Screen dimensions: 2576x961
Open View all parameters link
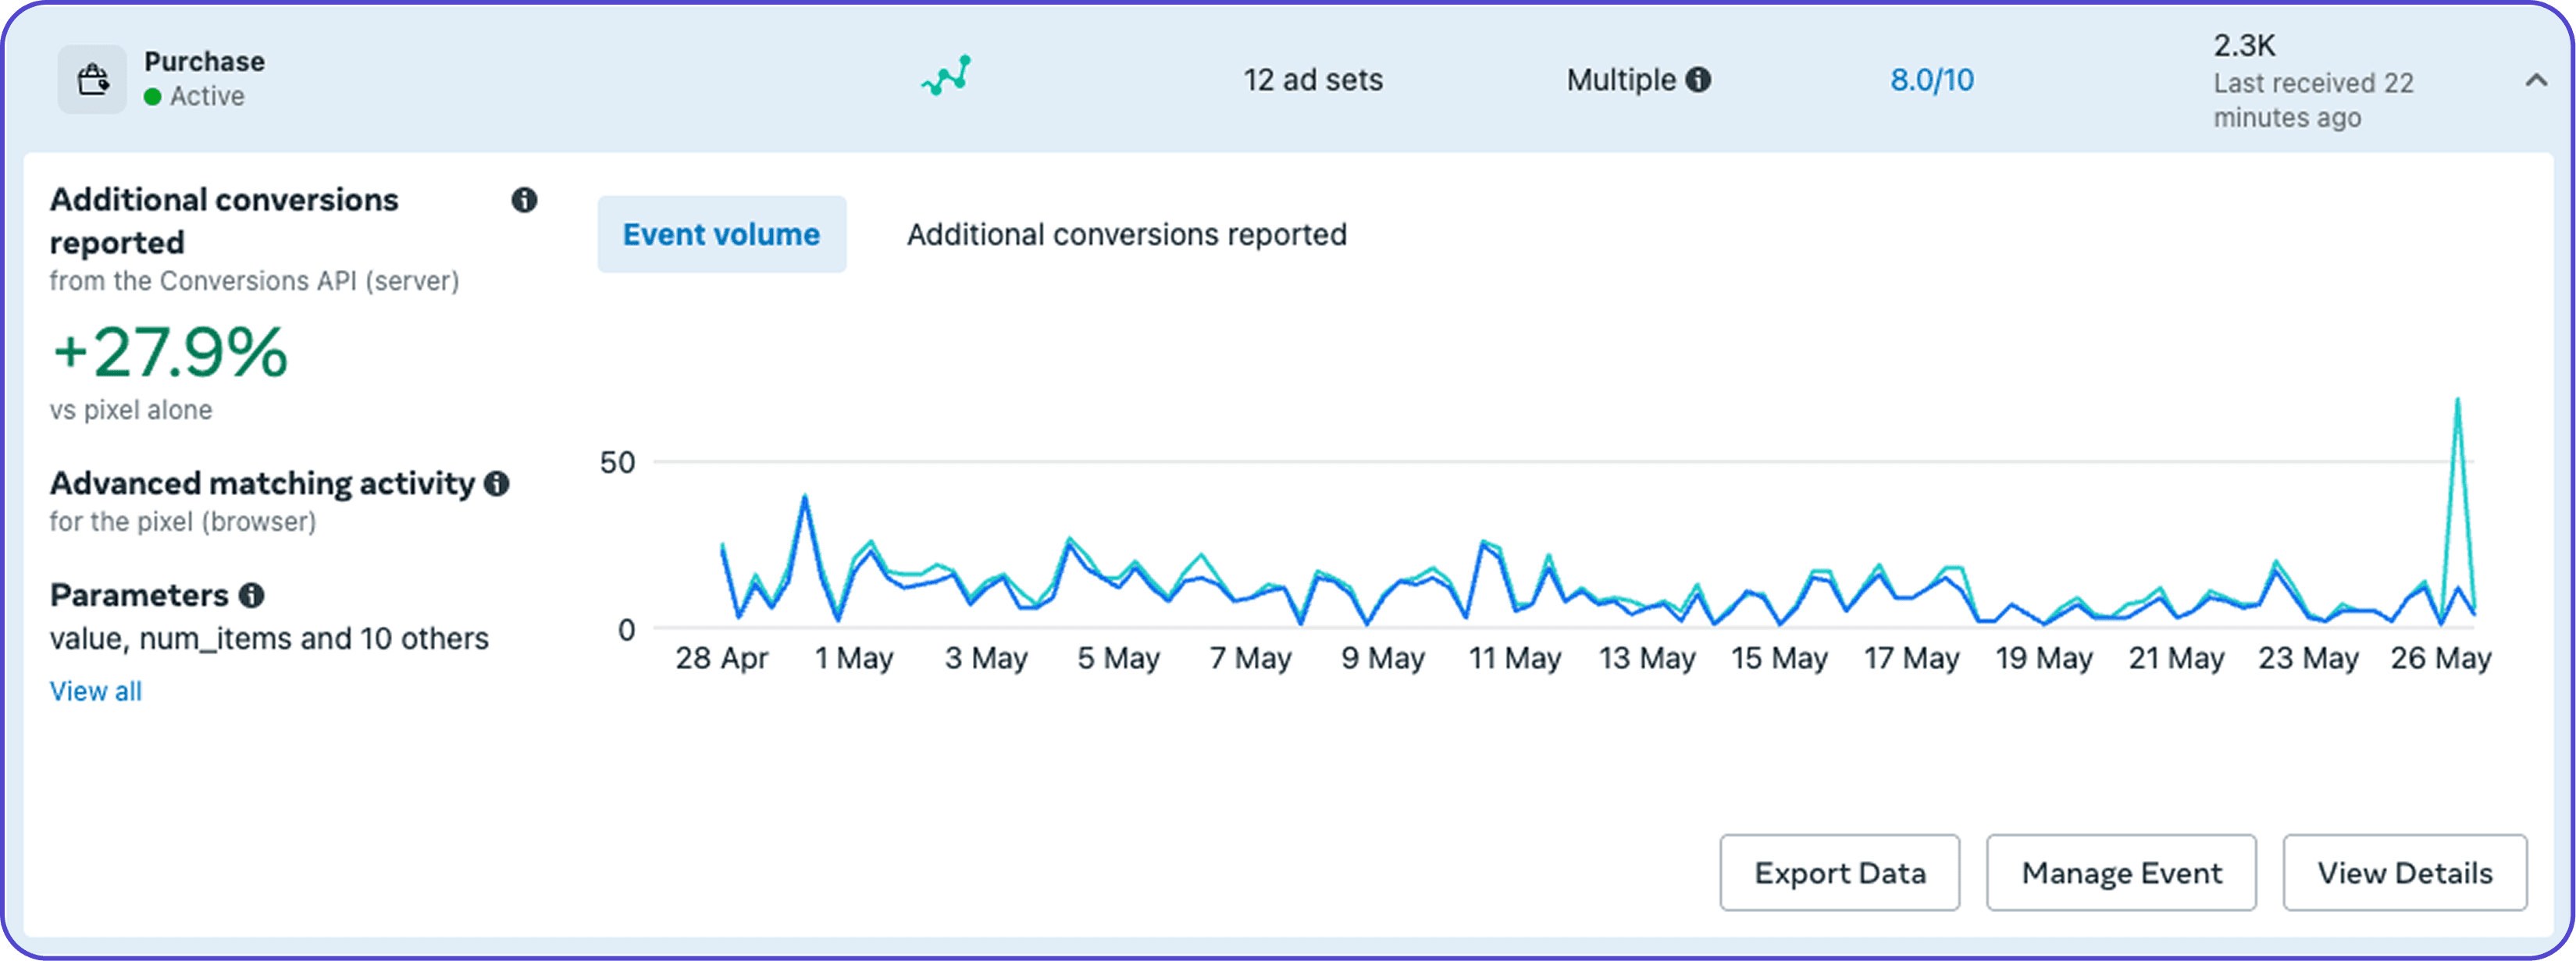(x=96, y=691)
